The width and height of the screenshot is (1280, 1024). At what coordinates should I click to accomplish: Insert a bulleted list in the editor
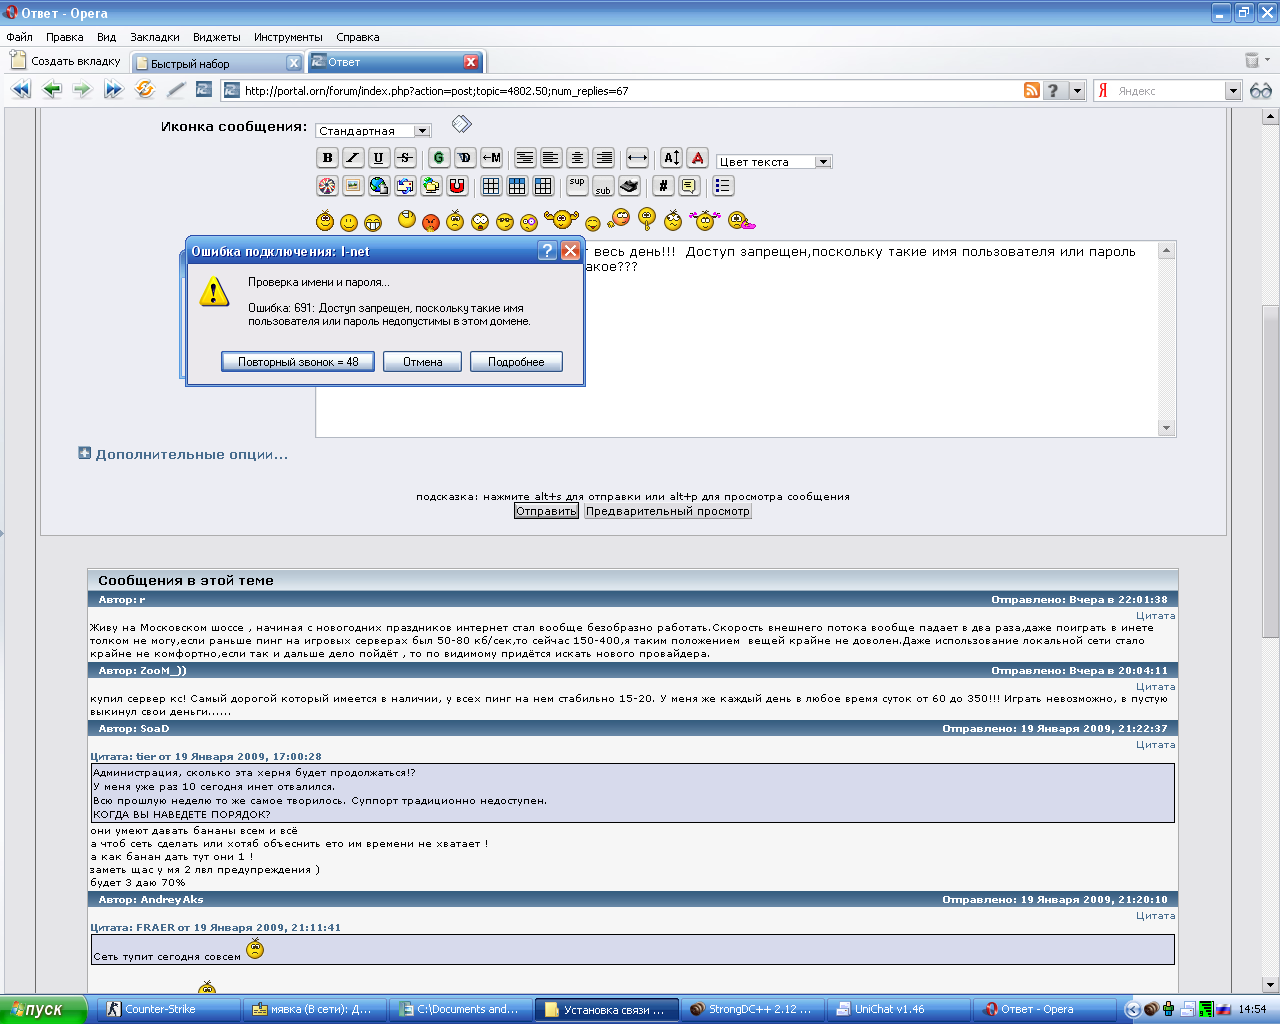pyautogui.click(x=723, y=186)
